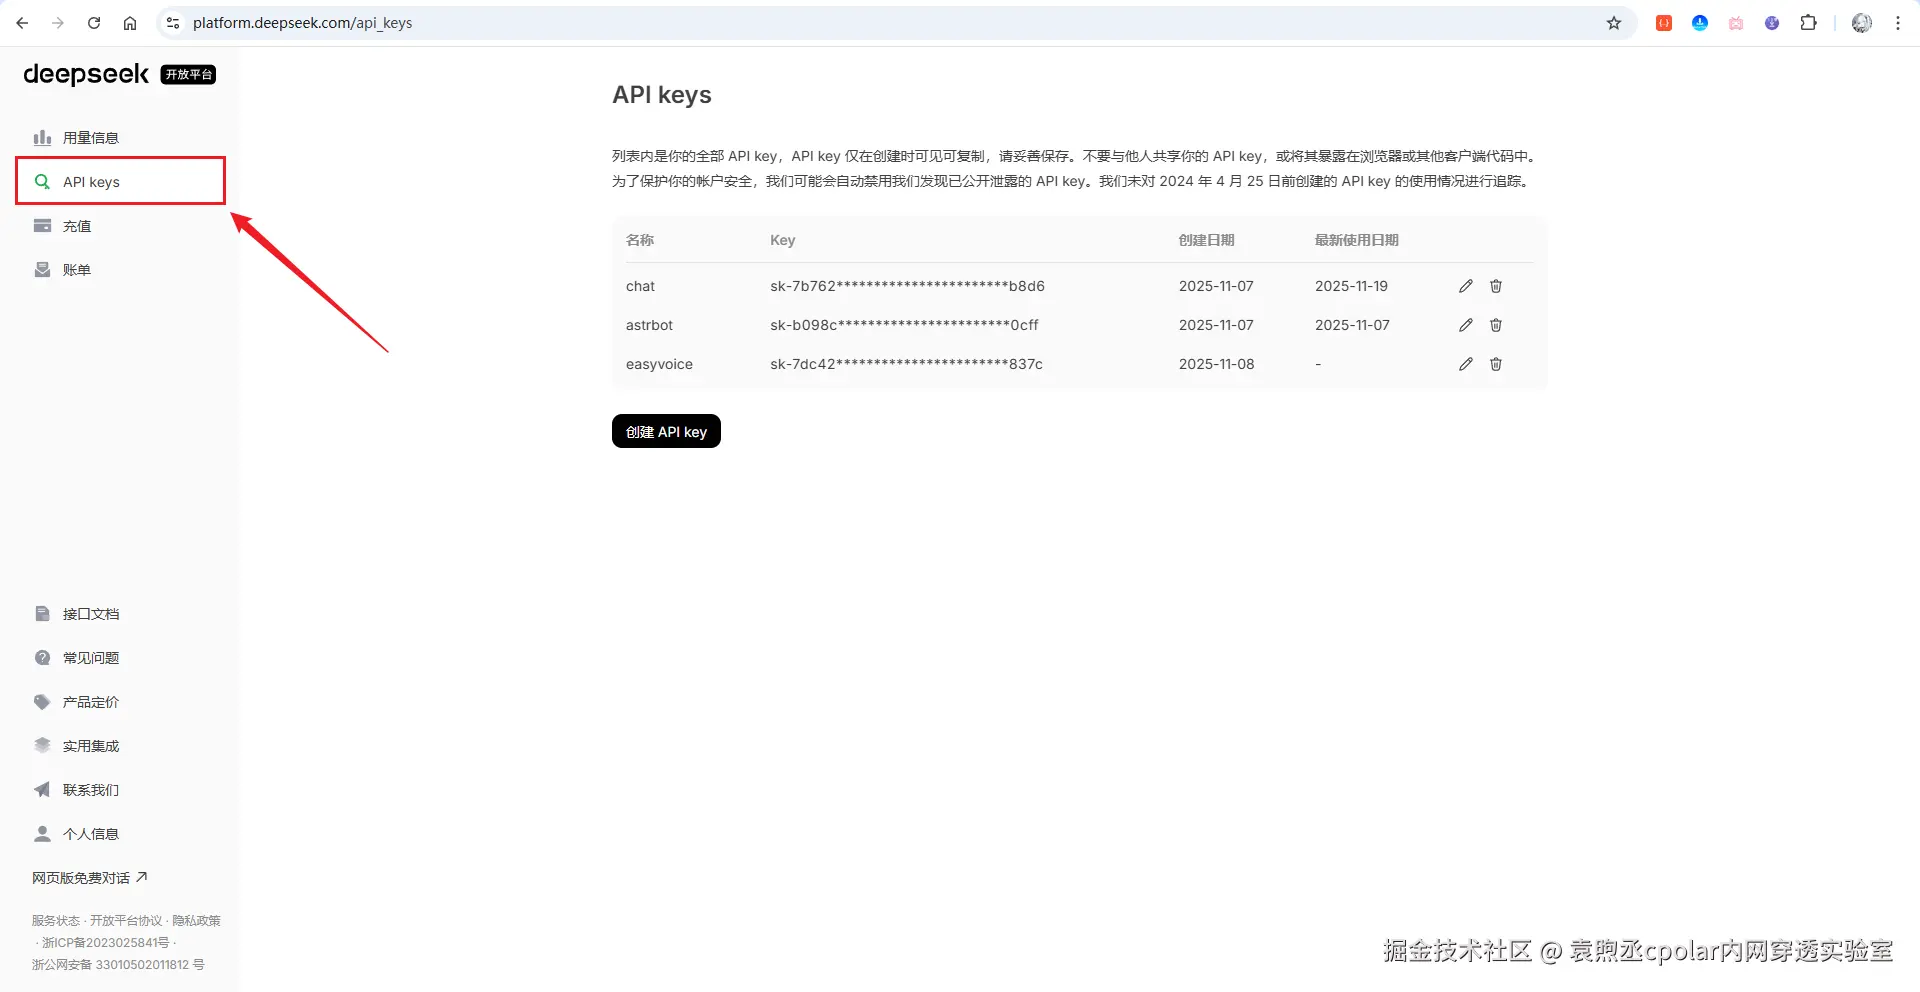
Task: Open 服务状态 service status link
Action: pos(56,921)
